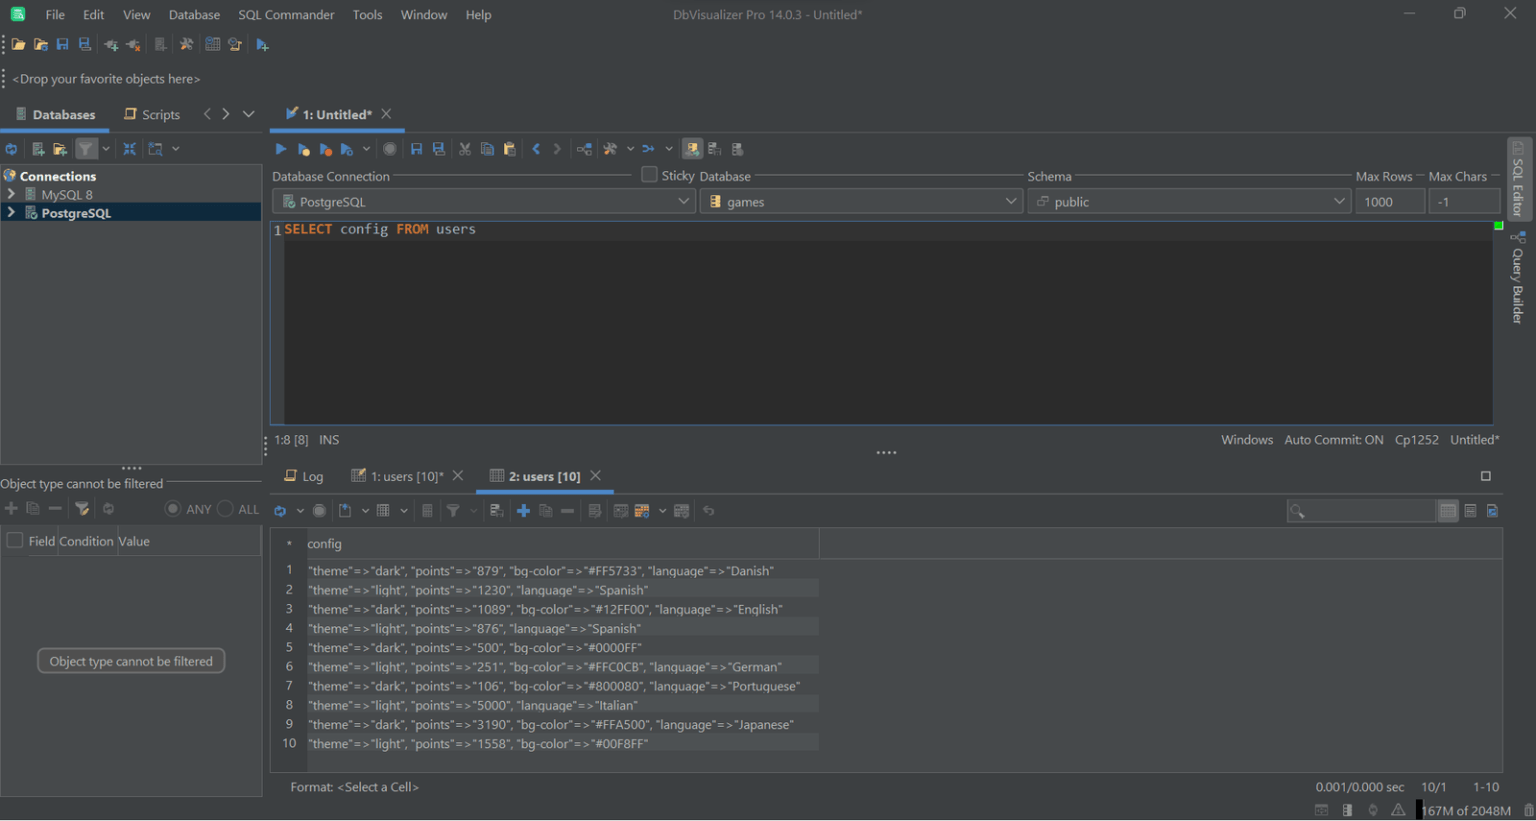The height and width of the screenshot is (821, 1536).
Task: Click 'Object type cannot be filtered' button
Action: [131, 661]
